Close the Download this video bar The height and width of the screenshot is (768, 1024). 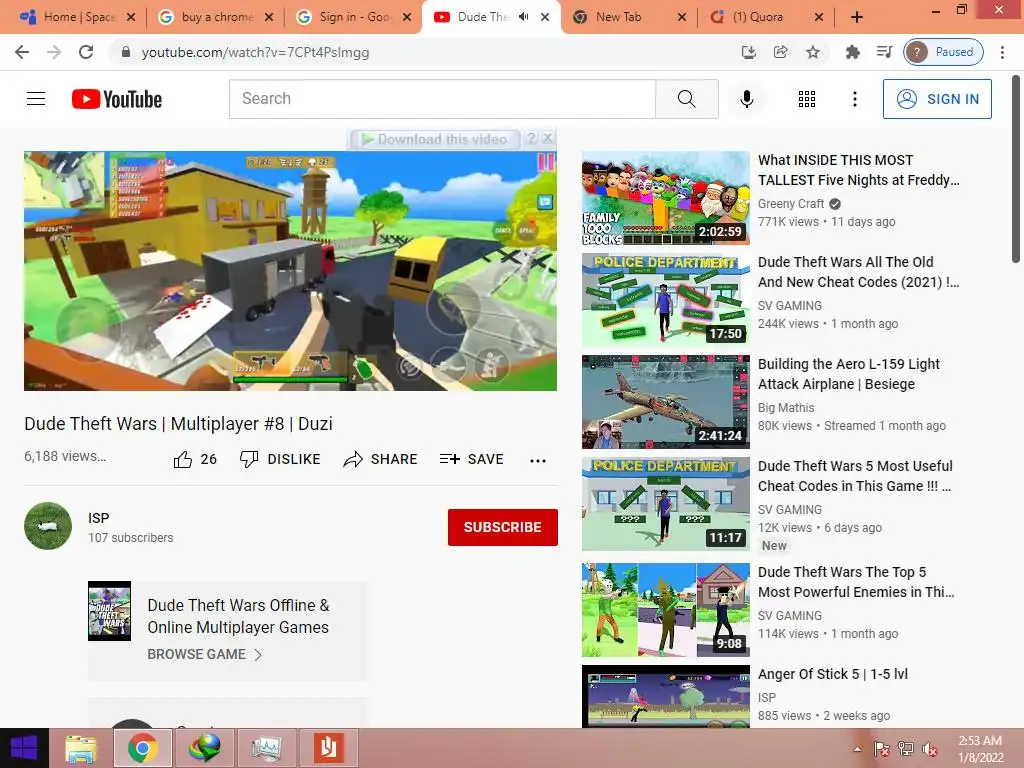coord(548,138)
